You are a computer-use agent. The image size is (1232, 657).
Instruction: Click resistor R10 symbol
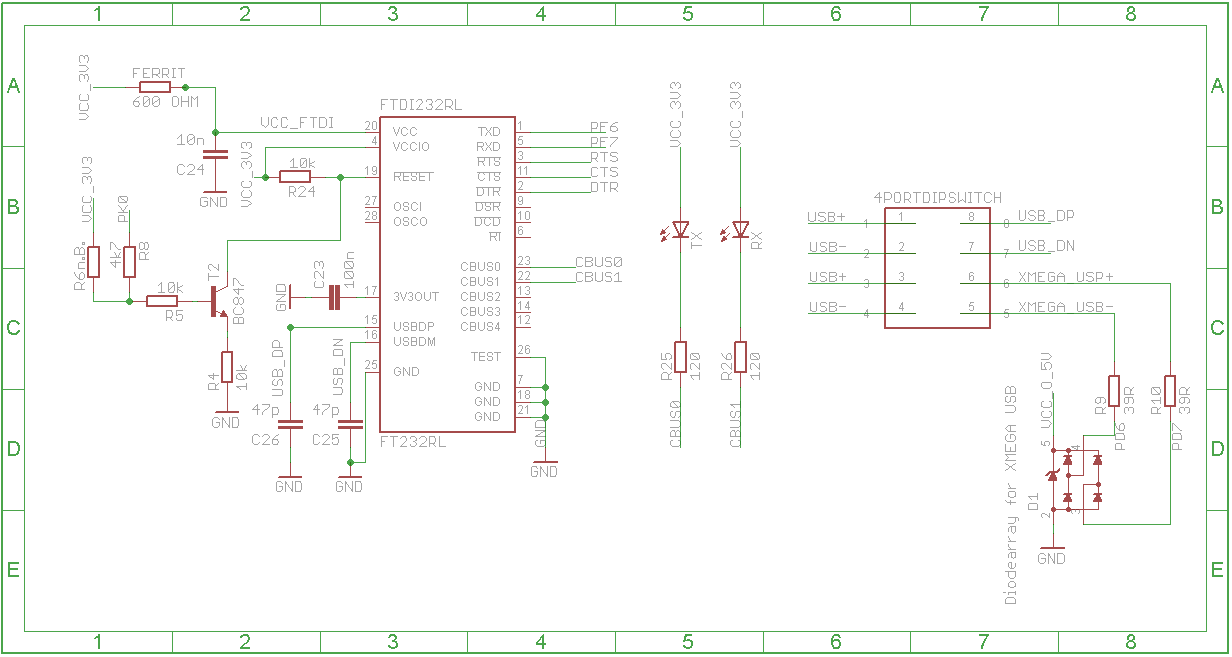[x=1170, y=391]
